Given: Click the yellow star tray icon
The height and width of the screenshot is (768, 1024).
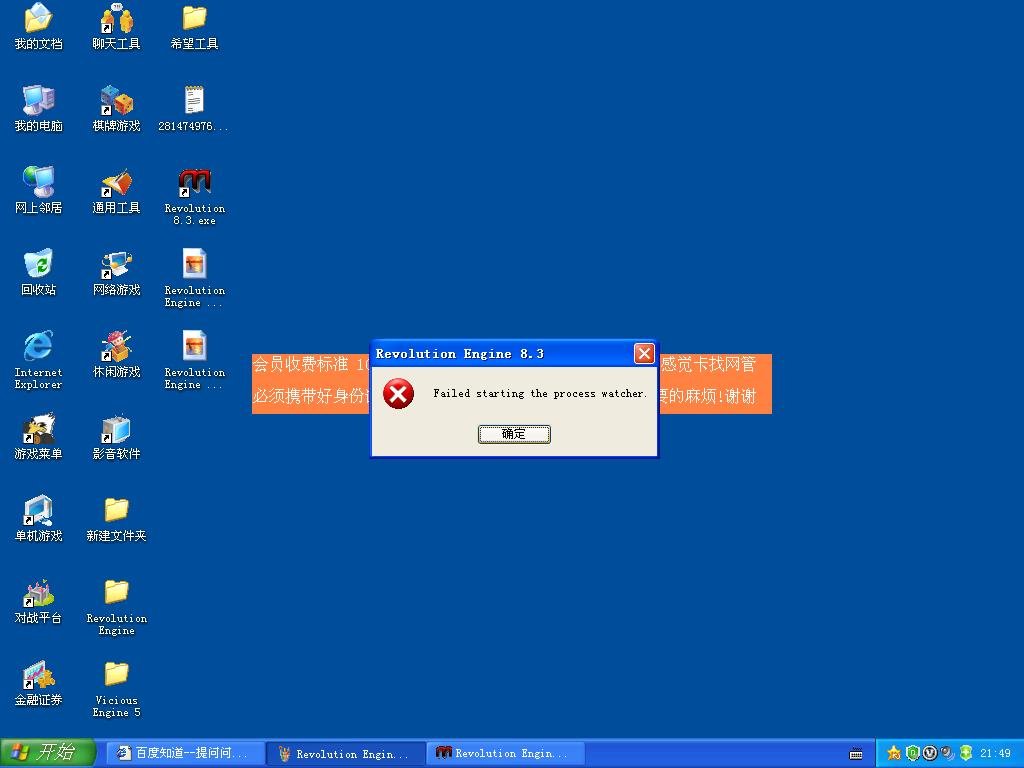Looking at the screenshot, I should click(894, 753).
